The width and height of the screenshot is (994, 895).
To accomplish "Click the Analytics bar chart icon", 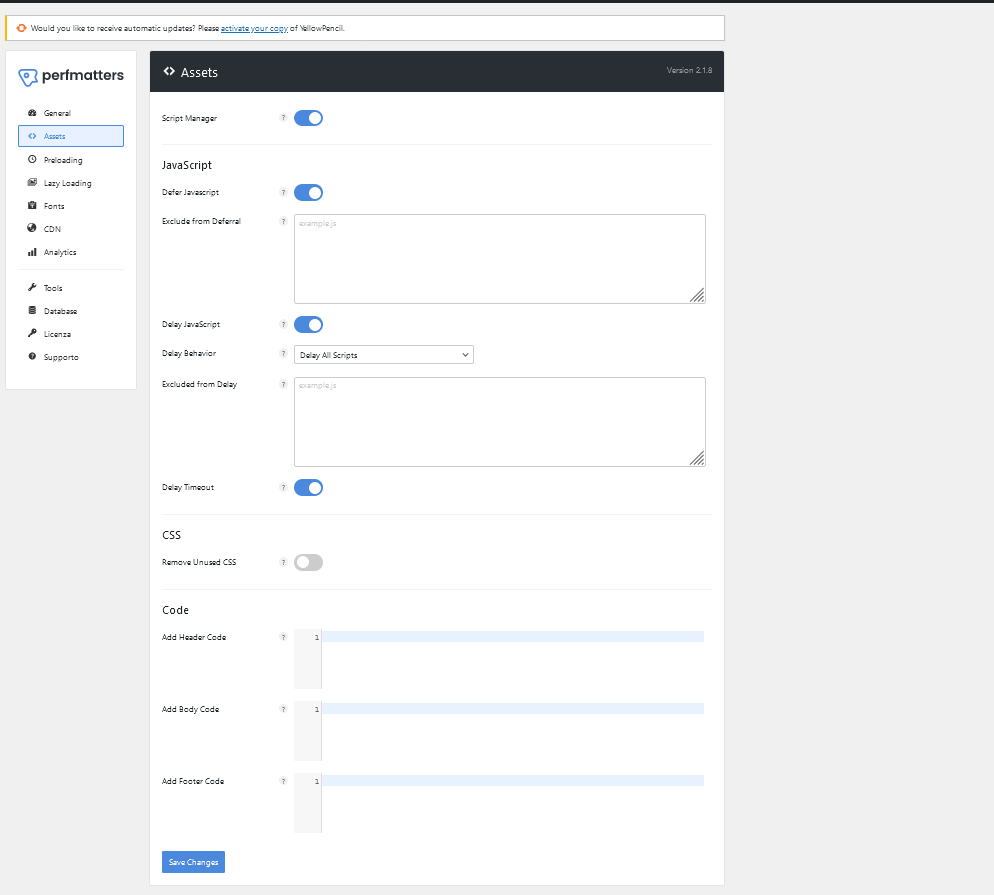I will pyautogui.click(x=32, y=252).
